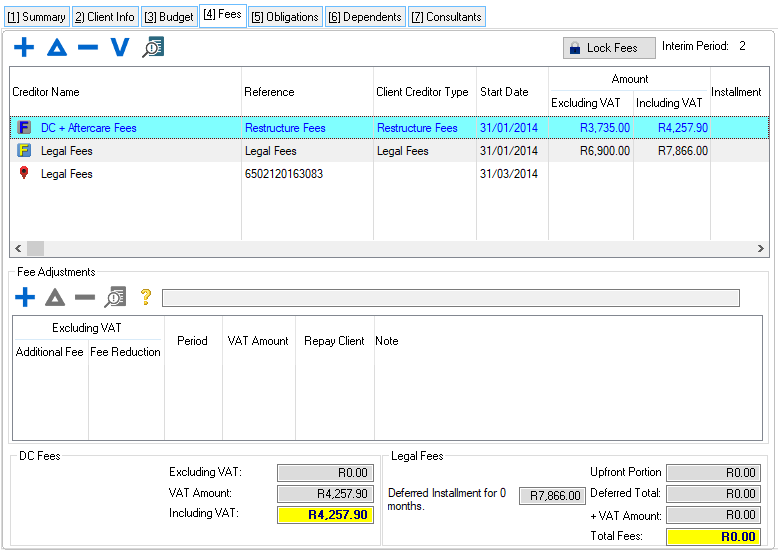Click the blue triangle edit fee icon

(56, 47)
